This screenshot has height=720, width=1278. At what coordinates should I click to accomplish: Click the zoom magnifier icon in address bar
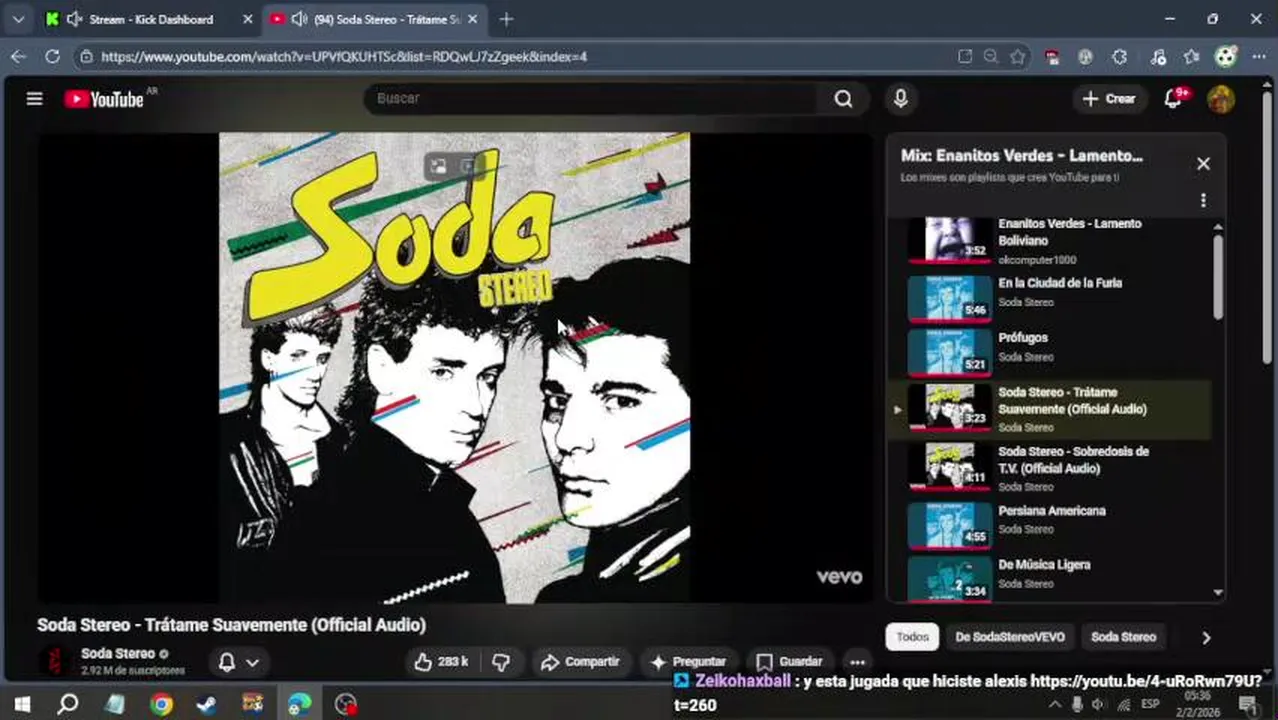990,57
